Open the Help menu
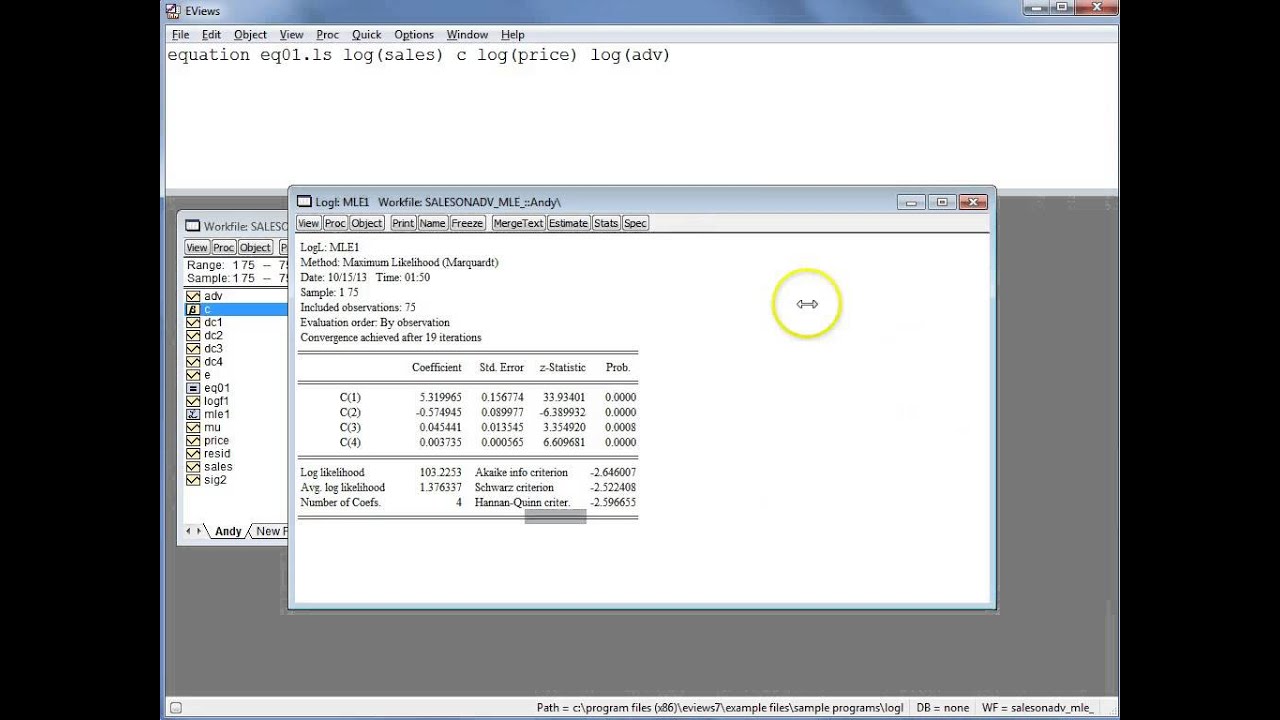Viewport: 1280px width, 720px height. click(x=512, y=35)
